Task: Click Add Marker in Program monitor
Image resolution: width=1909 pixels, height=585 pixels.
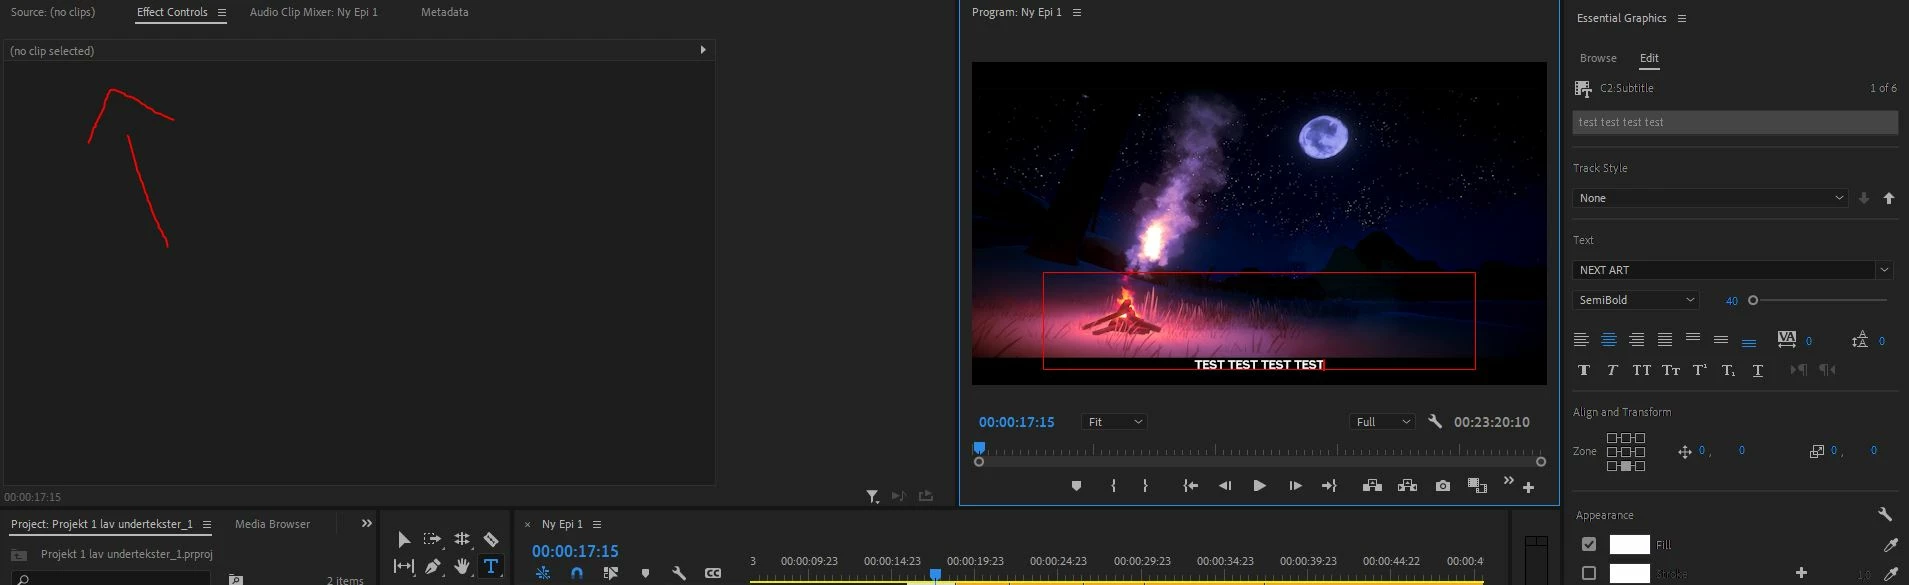Action: (1076, 486)
